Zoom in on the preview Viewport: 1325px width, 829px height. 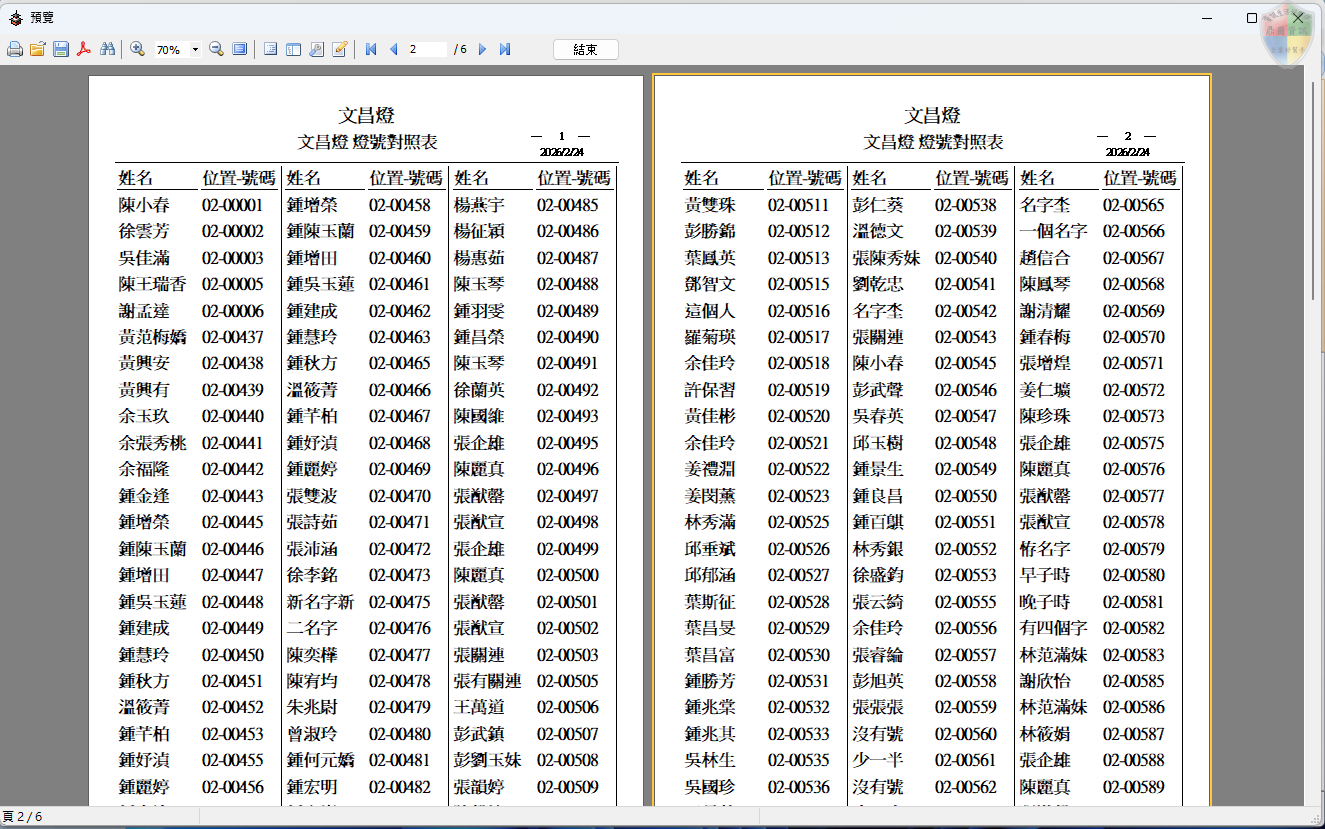[137, 48]
